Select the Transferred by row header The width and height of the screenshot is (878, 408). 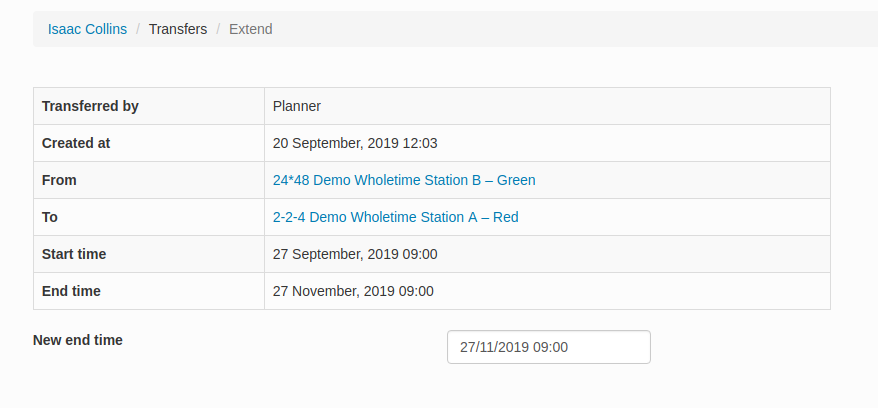[x=90, y=106]
